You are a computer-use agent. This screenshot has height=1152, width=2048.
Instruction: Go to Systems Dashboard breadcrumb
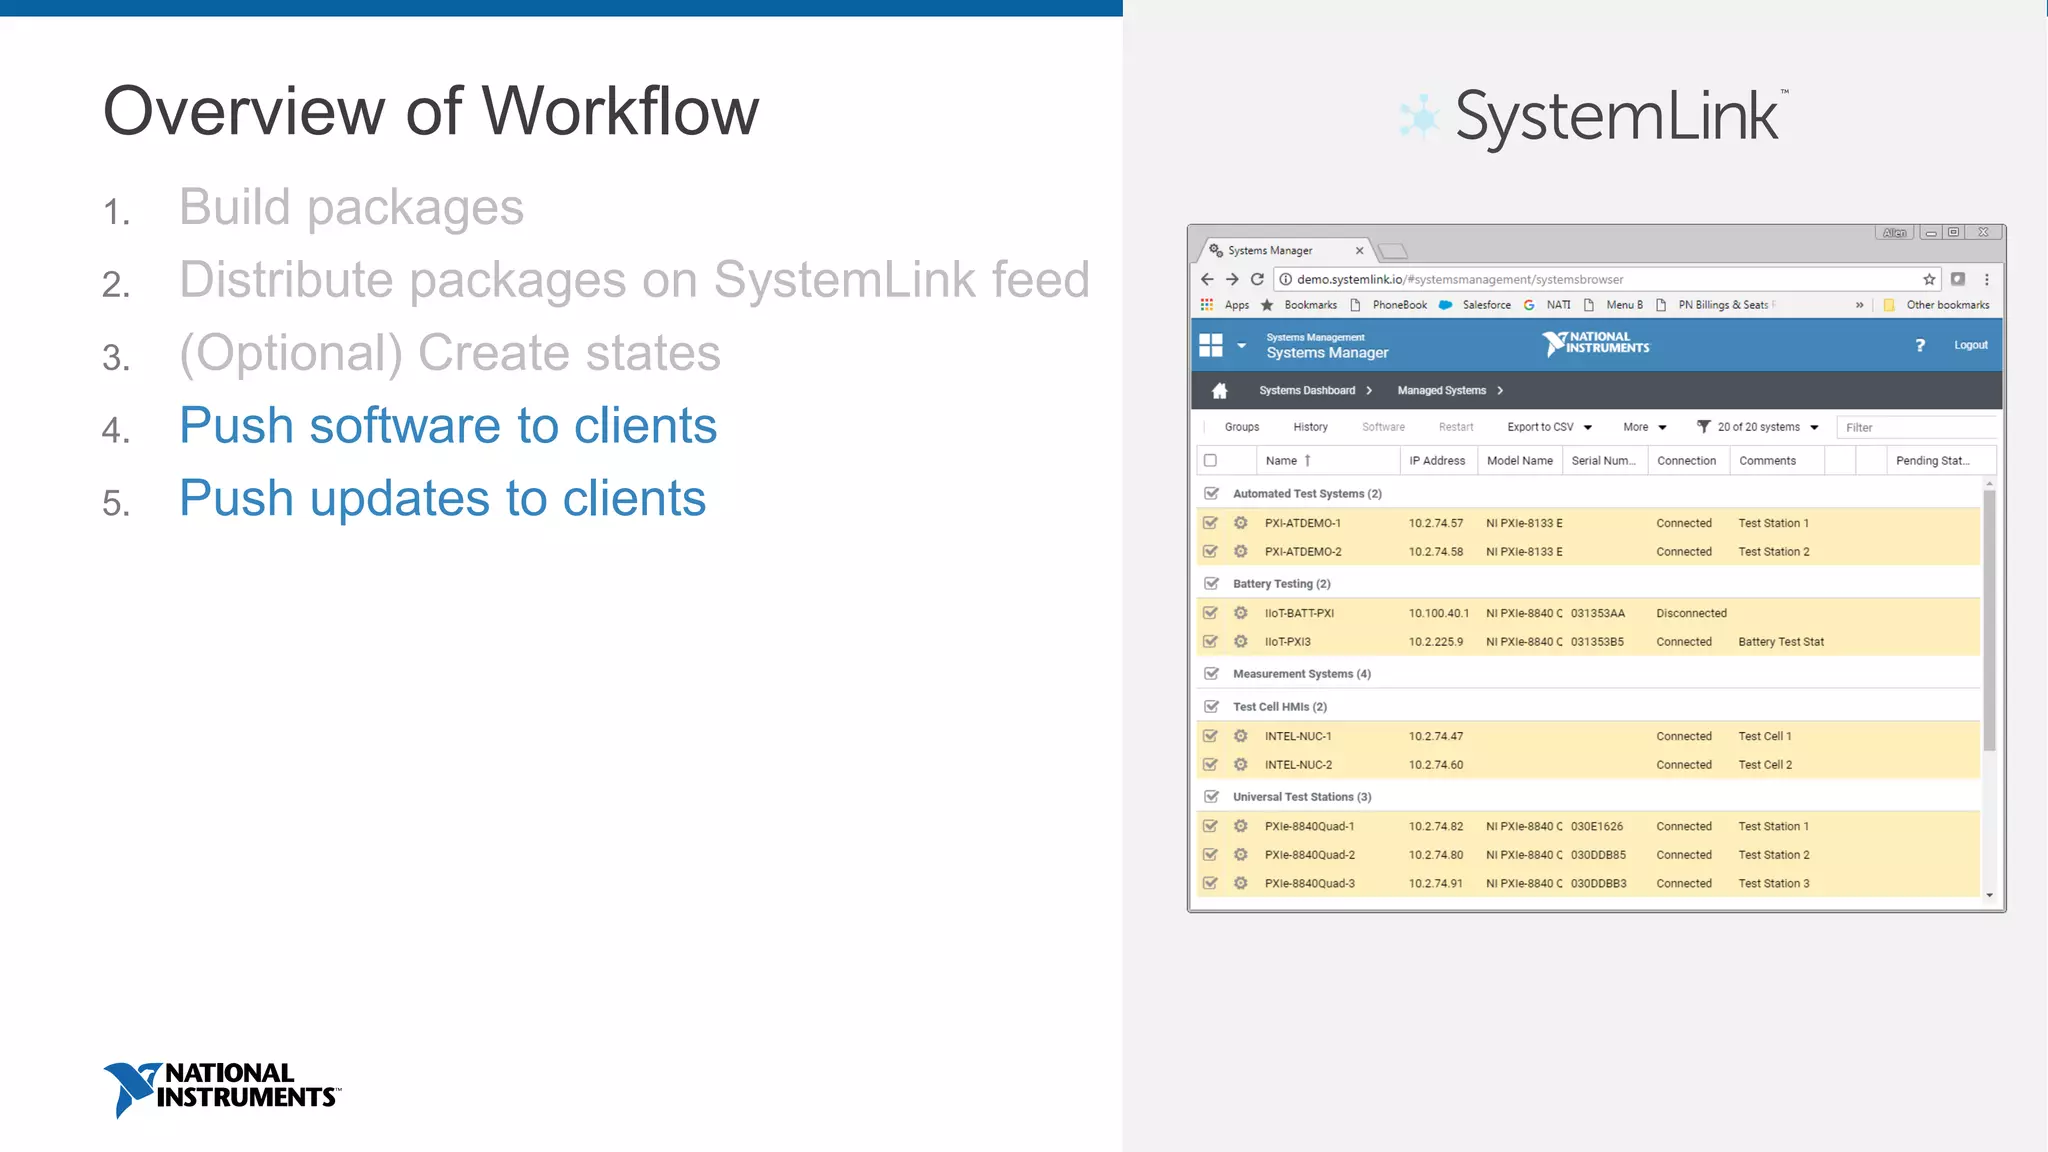pyautogui.click(x=1307, y=391)
